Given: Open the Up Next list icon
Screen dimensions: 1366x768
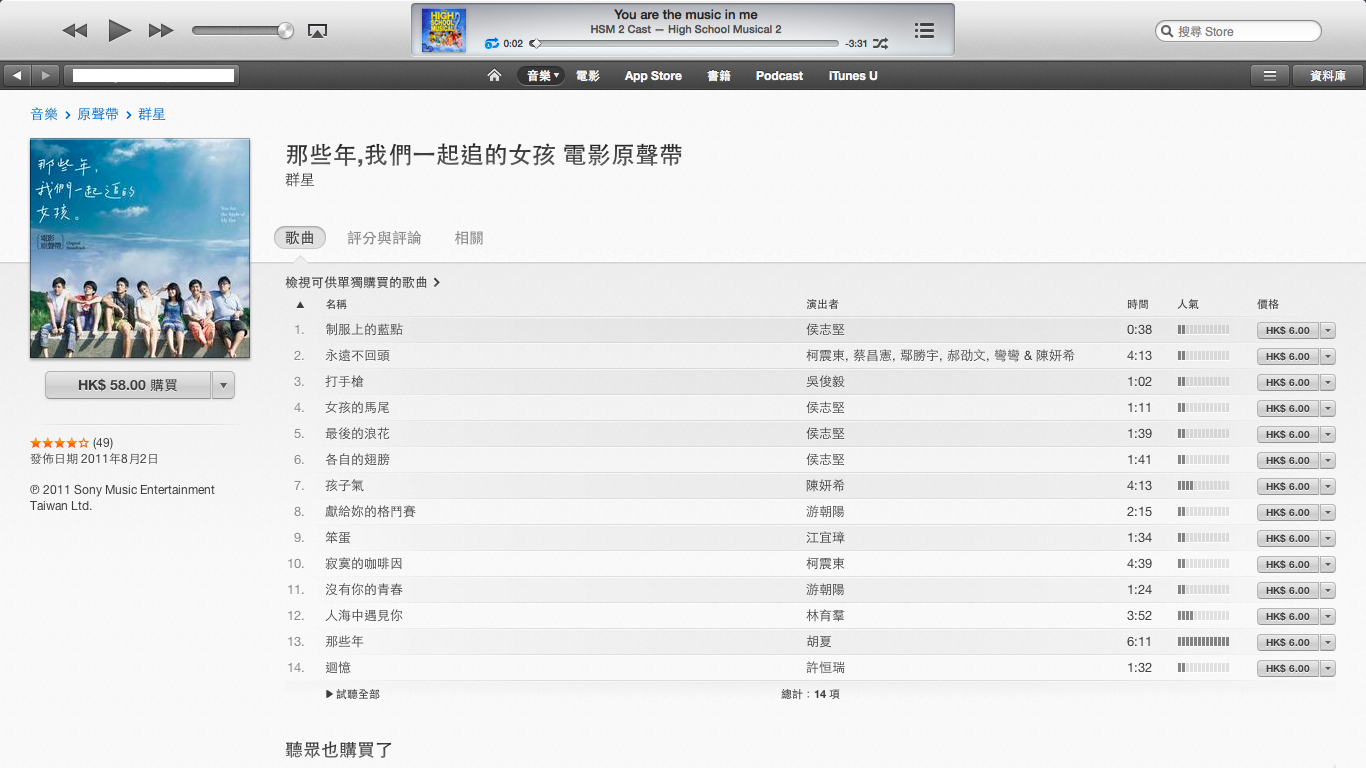Looking at the screenshot, I should click(924, 31).
